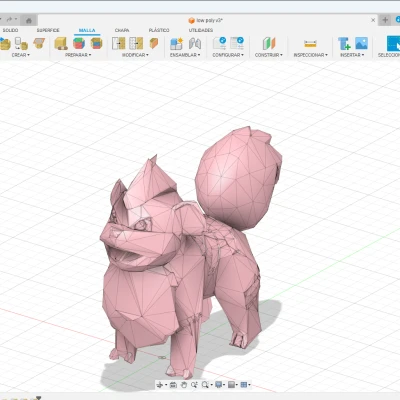Screen dimensions: 400x400
Task: Click the Zoom tool with plus in navigation bar
Action: 194,385
